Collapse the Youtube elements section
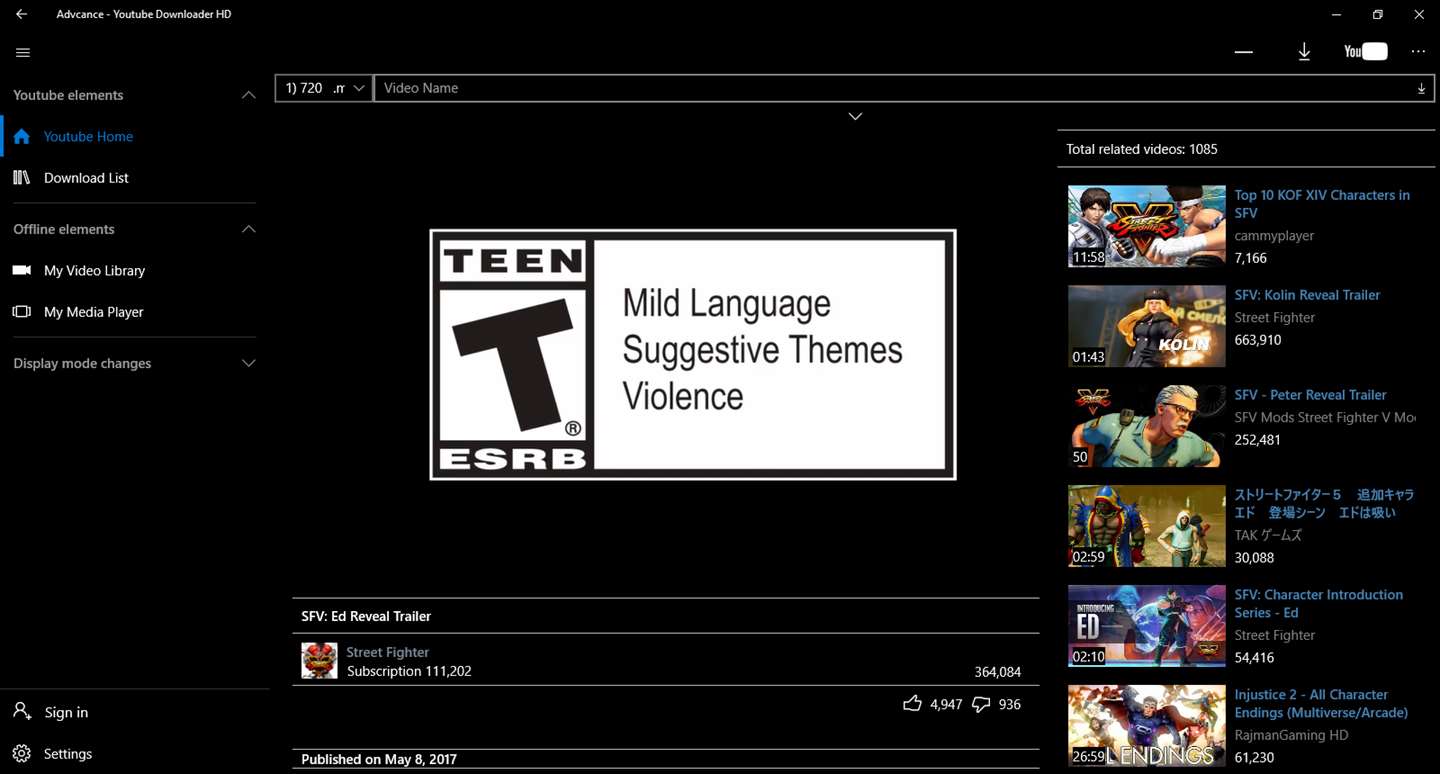This screenshot has height=774, width=1440. click(x=249, y=95)
